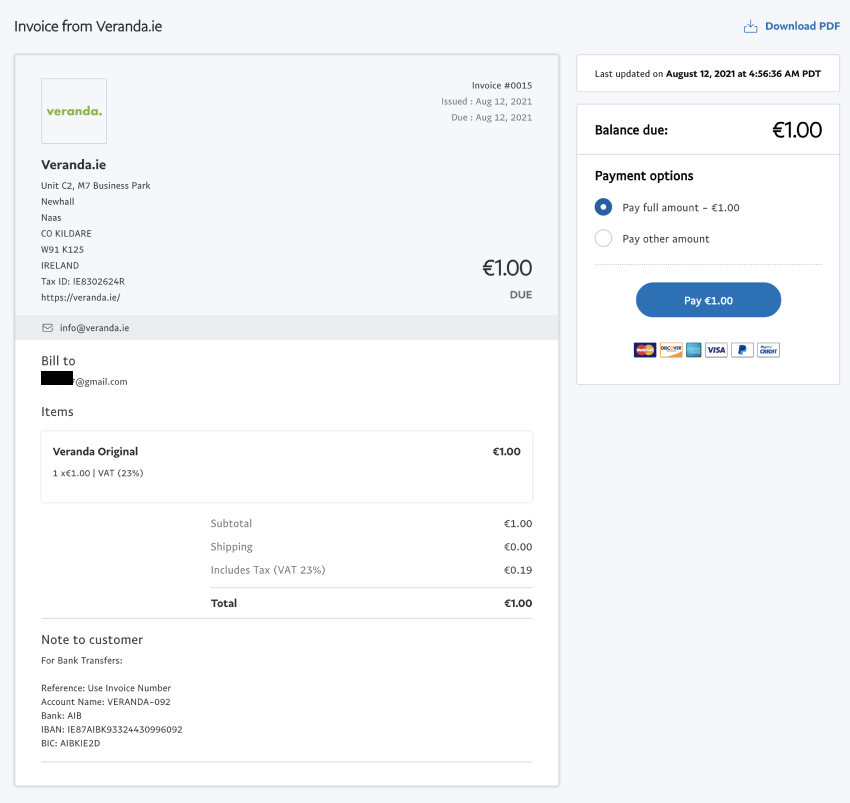Screen dimensions: 850x803
Task: Click the DUE status label
Action: 521,295
